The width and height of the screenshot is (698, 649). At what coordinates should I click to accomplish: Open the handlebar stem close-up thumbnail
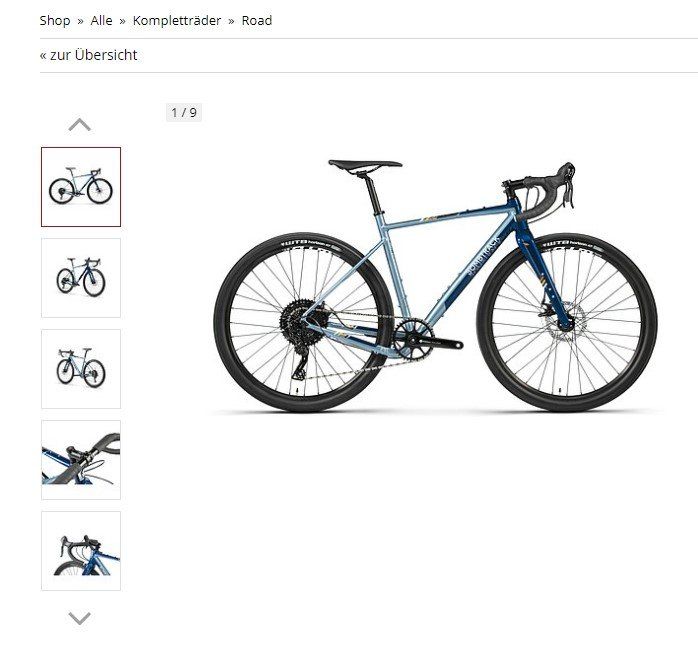click(81, 460)
